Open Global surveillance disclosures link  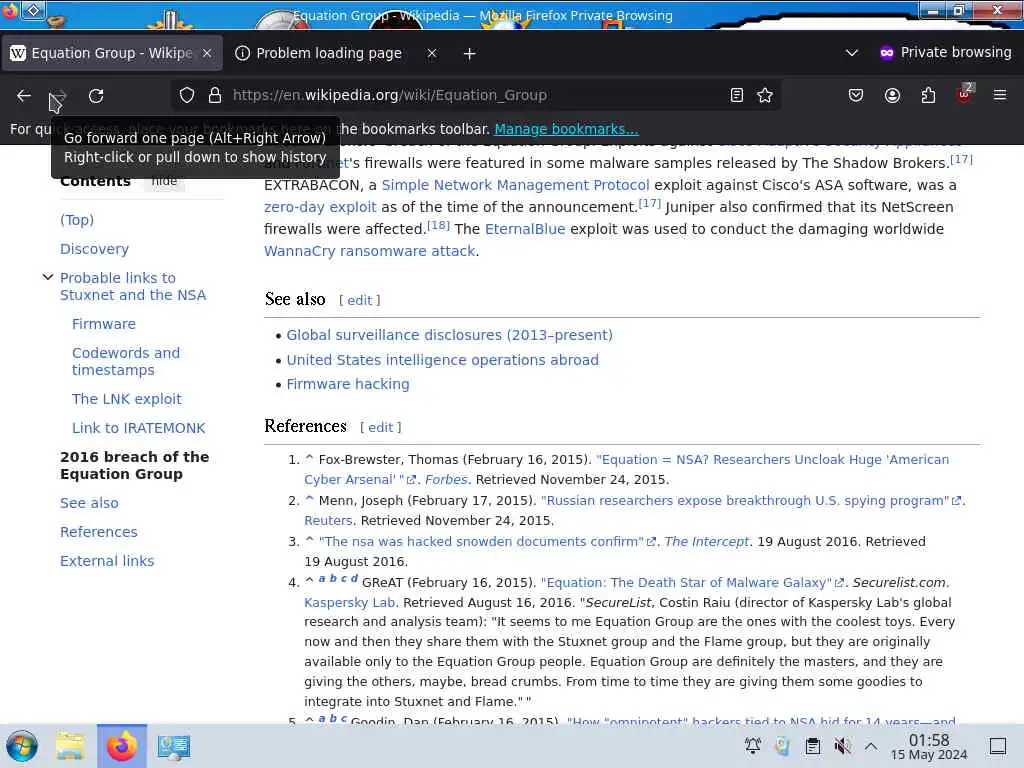tap(449, 335)
